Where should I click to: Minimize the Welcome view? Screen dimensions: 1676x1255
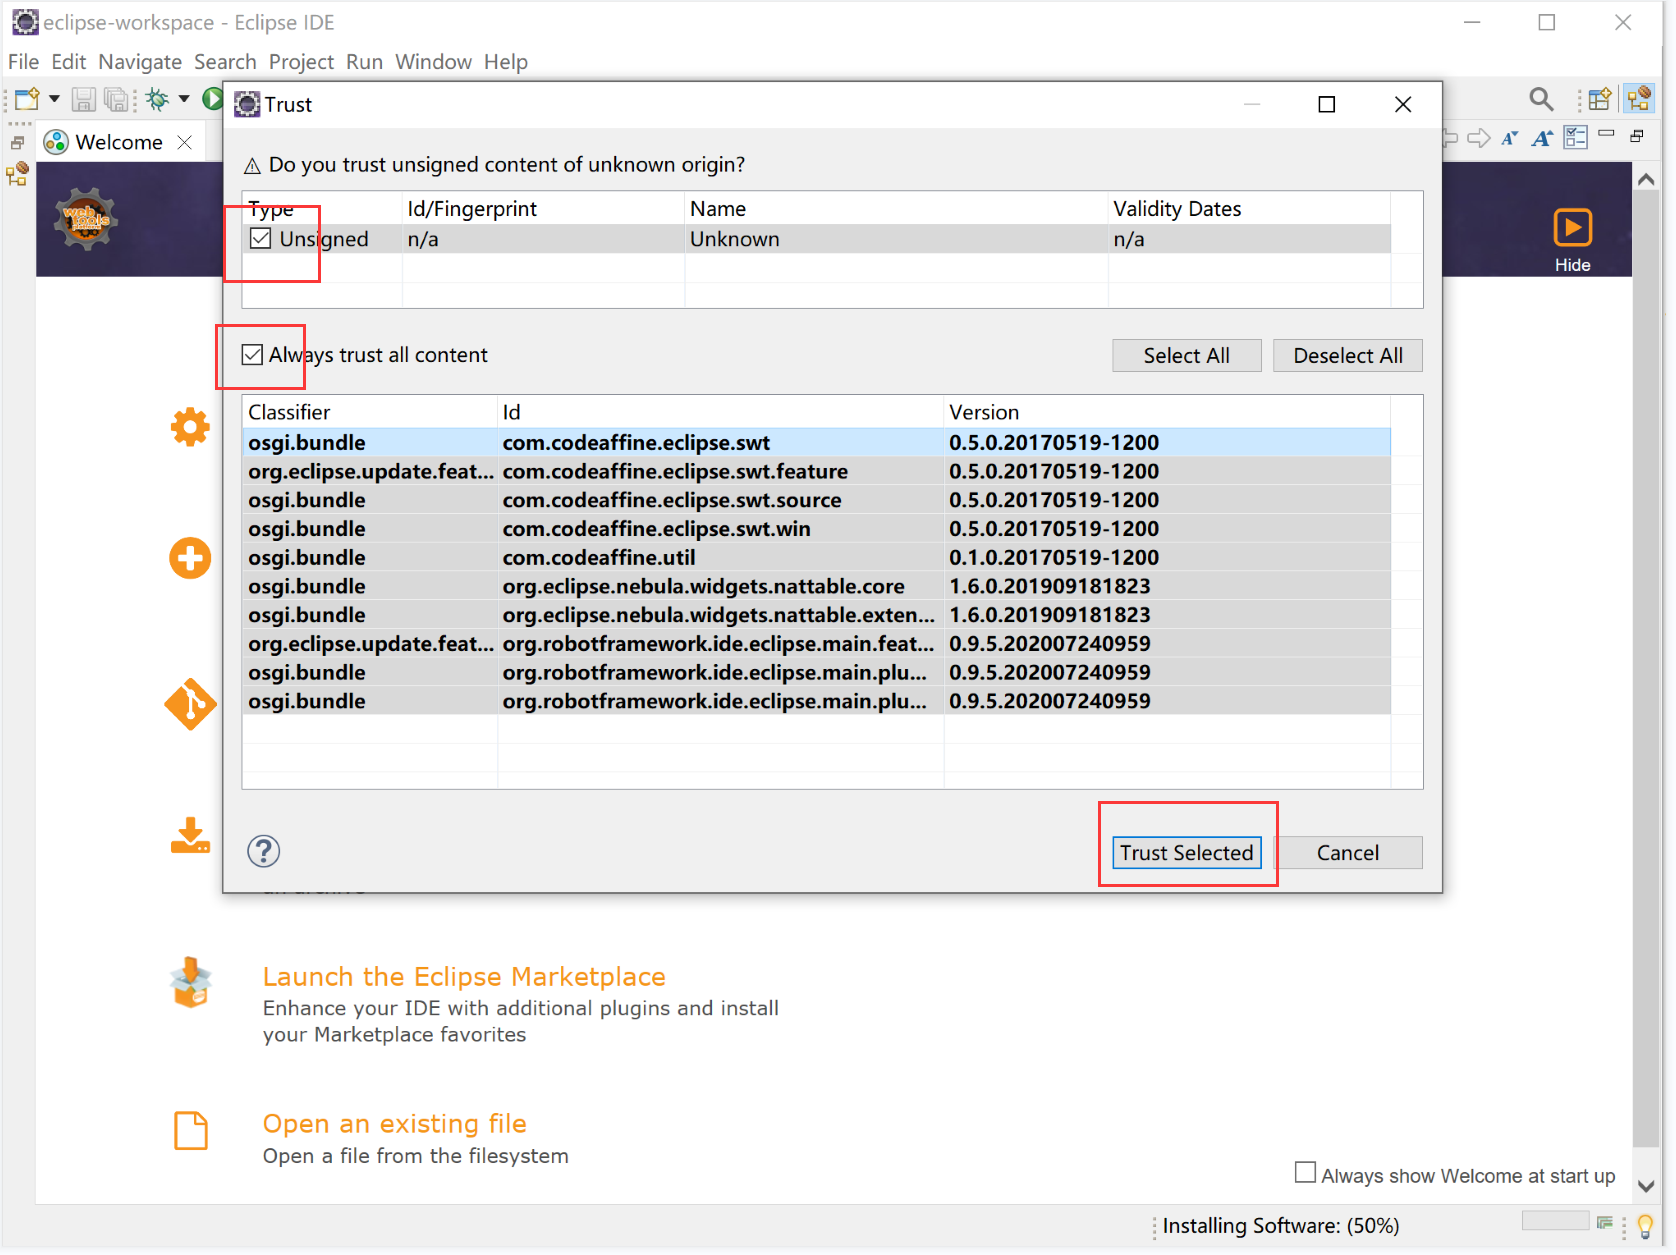click(x=1606, y=133)
